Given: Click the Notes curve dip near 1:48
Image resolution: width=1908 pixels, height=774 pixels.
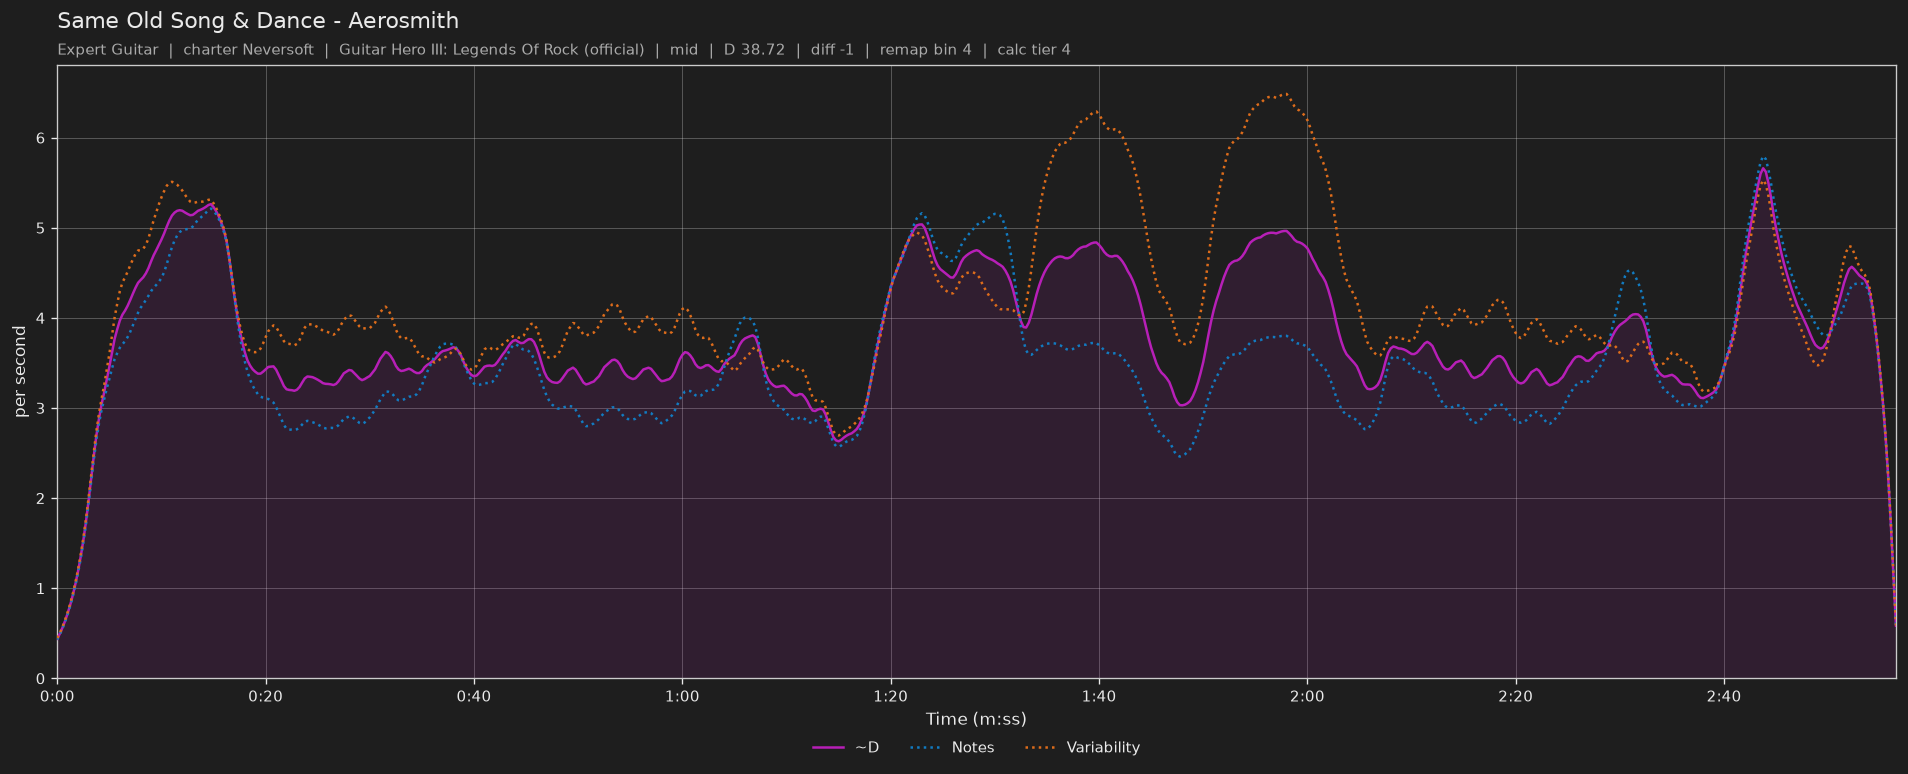Looking at the screenshot, I should [1182, 457].
